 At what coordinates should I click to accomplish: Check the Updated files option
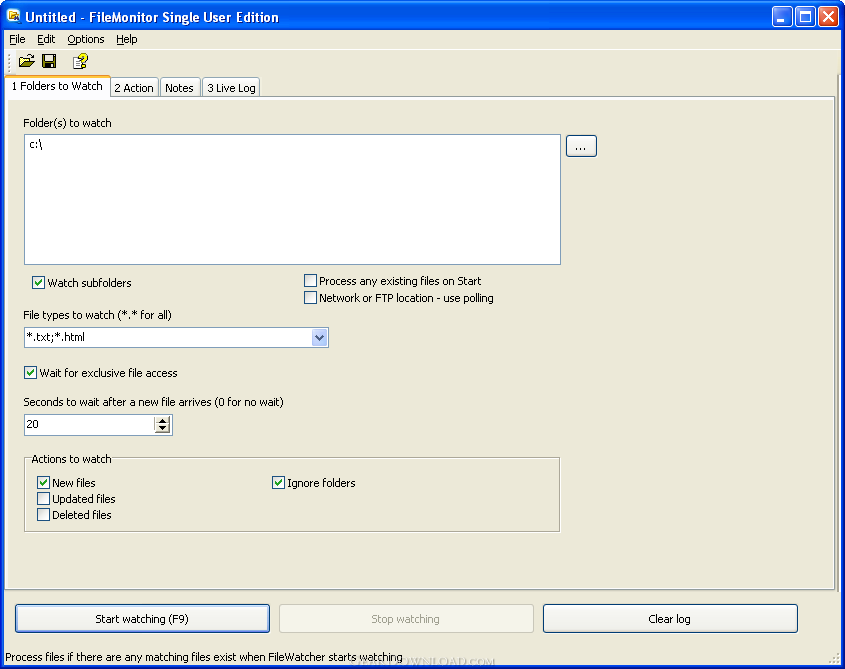(44, 499)
